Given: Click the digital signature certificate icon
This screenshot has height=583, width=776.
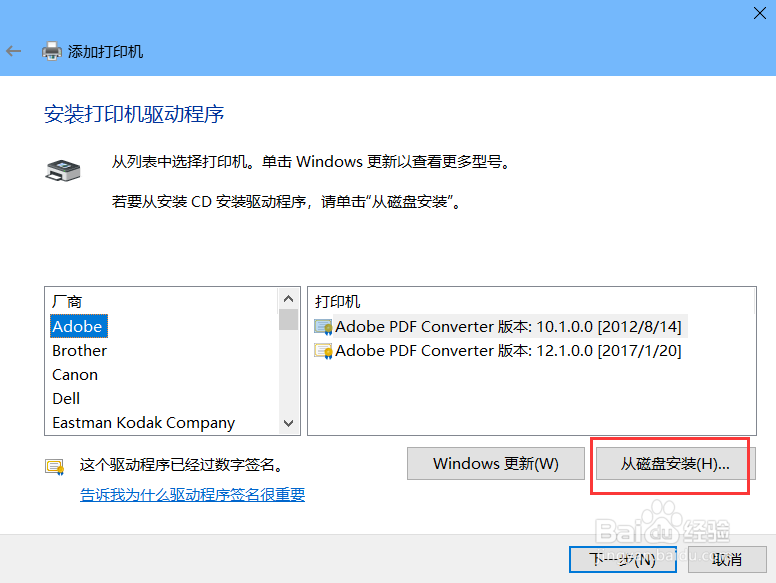Looking at the screenshot, I should point(54,466).
